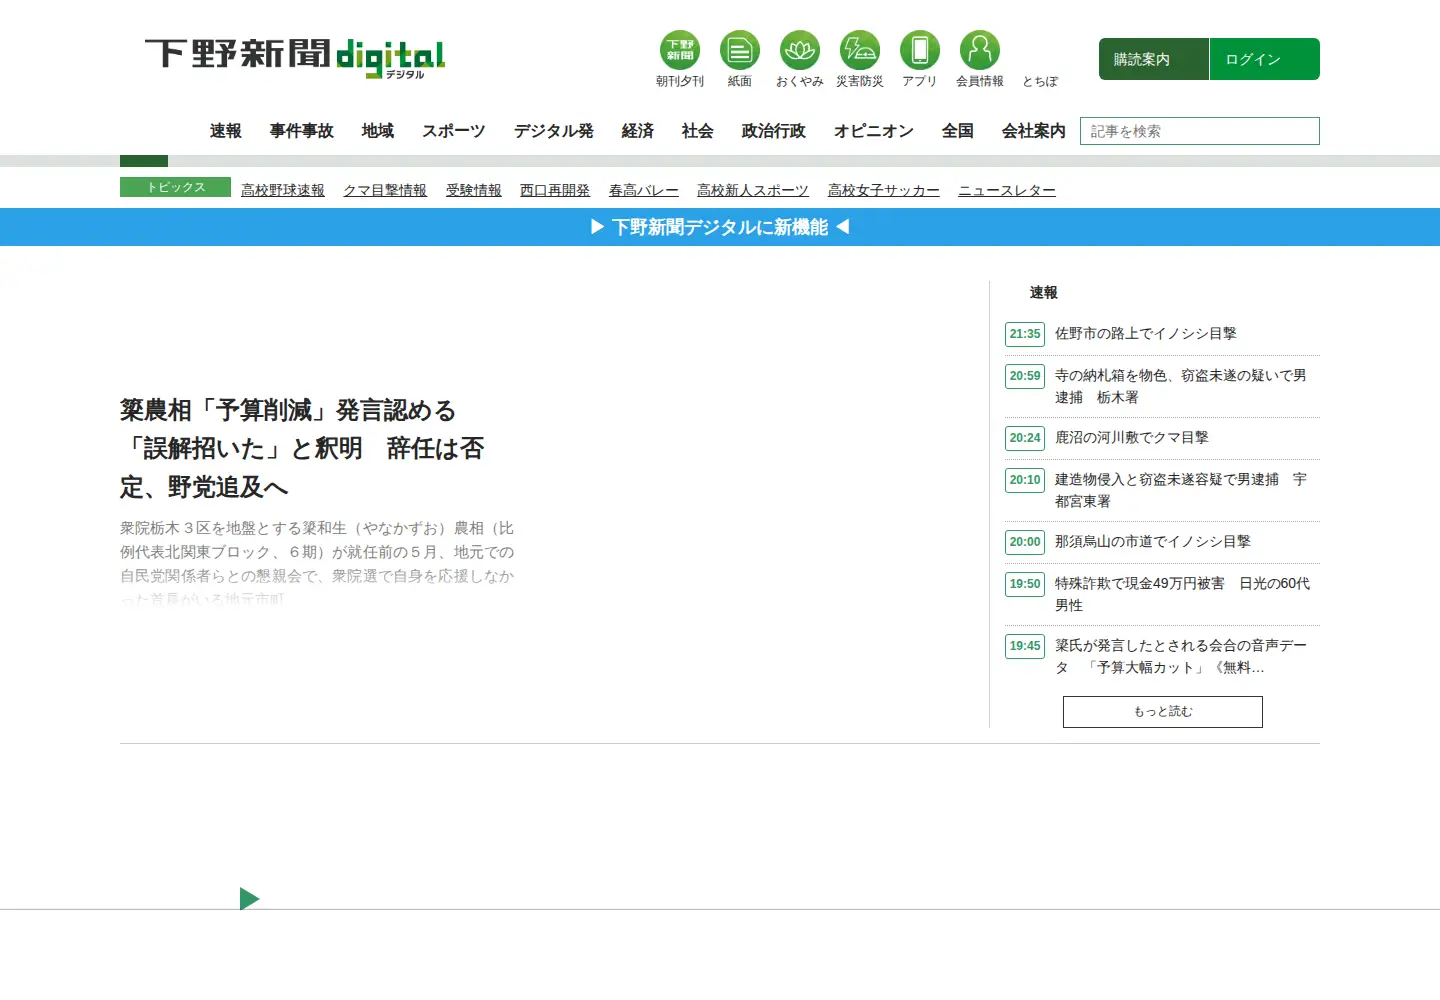The image size is (1440, 1000).
Task: Open the 社会 menu item
Action: [698, 131]
